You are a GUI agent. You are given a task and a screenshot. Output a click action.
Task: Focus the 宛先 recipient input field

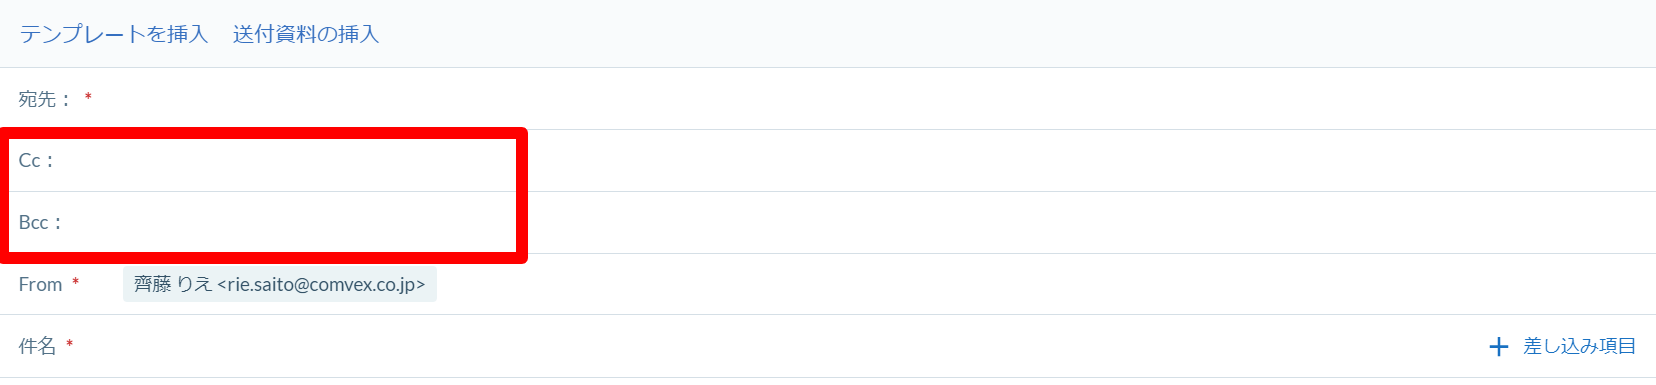click(870, 99)
